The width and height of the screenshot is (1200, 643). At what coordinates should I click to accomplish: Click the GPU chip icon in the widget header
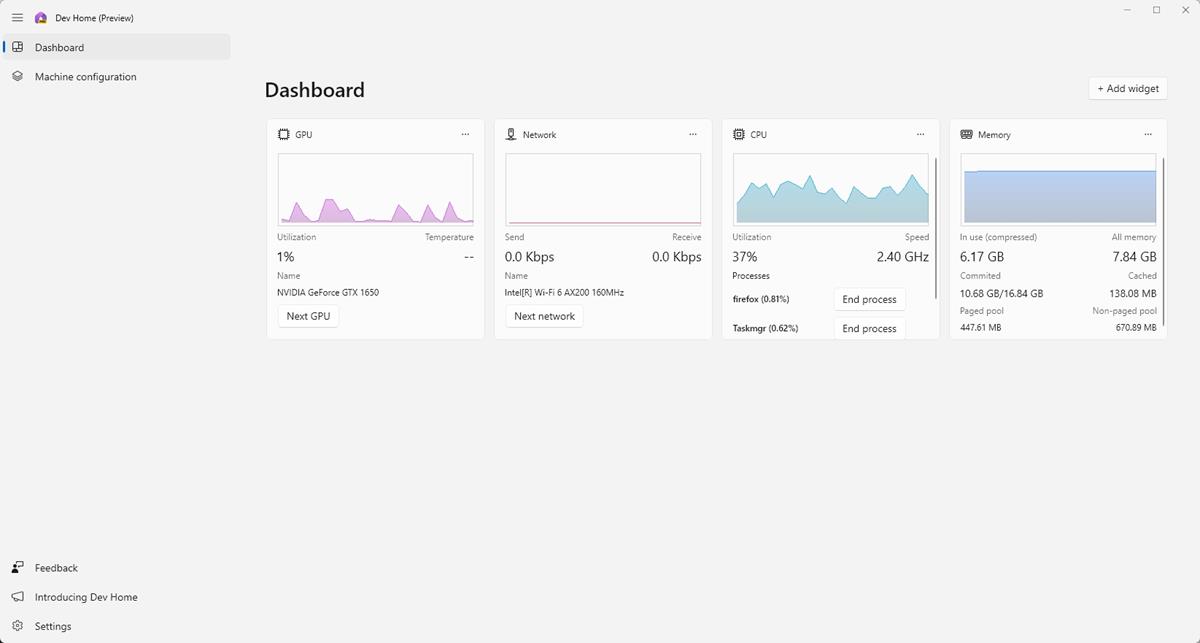pos(284,134)
